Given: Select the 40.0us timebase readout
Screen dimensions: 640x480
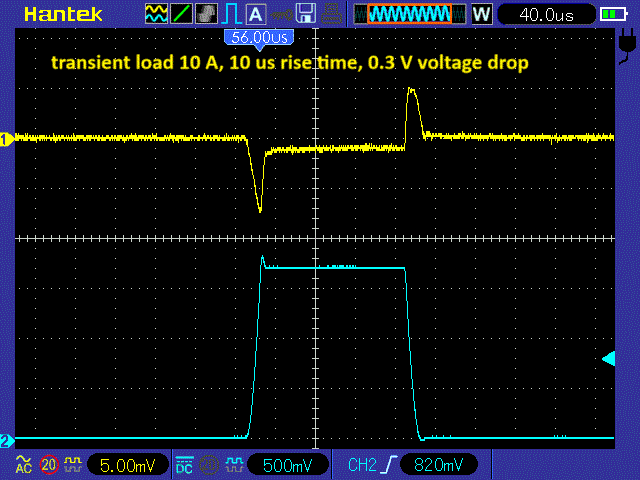Looking at the screenshot, I should tap(546, 15).
